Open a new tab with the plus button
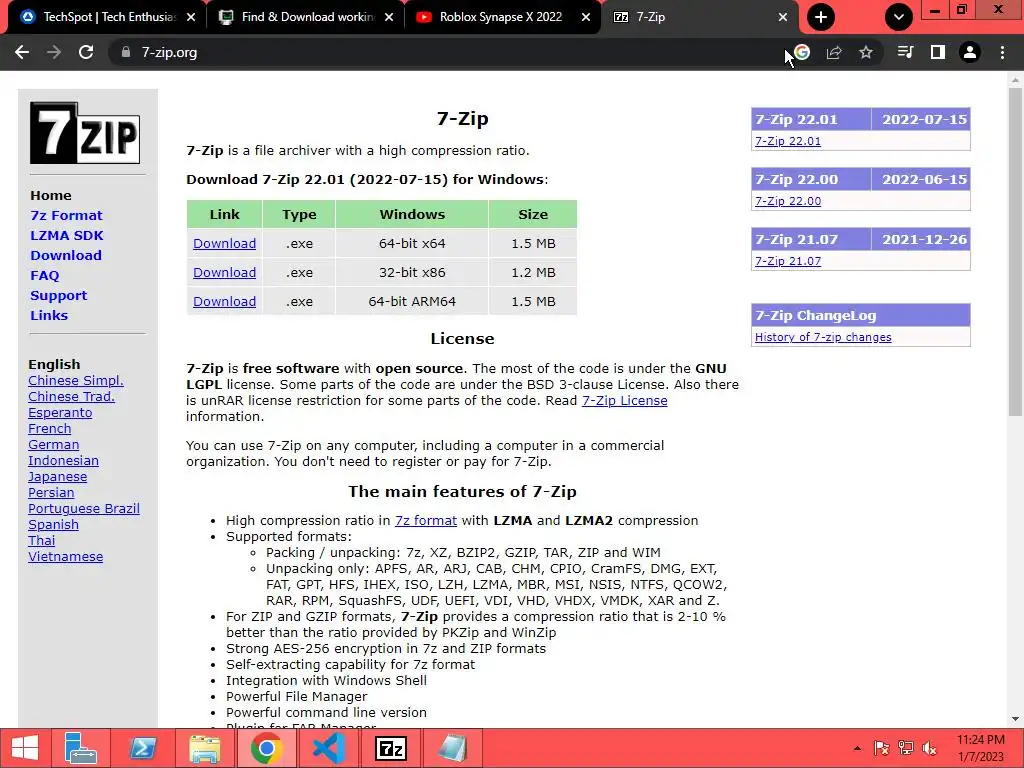This screenshot has height=768, width=1024. [x=821, y=17]
